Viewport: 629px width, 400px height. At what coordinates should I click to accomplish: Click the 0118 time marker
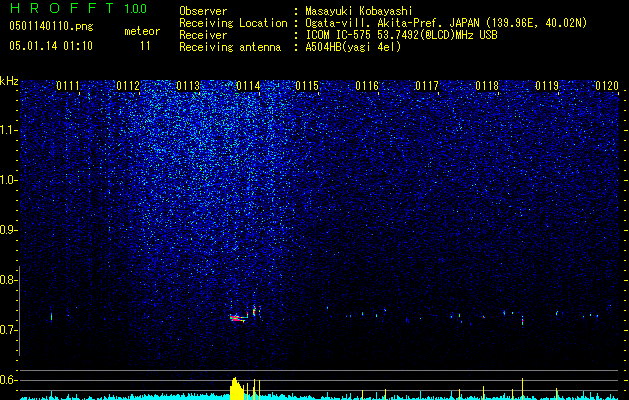(x=487, y=86)
